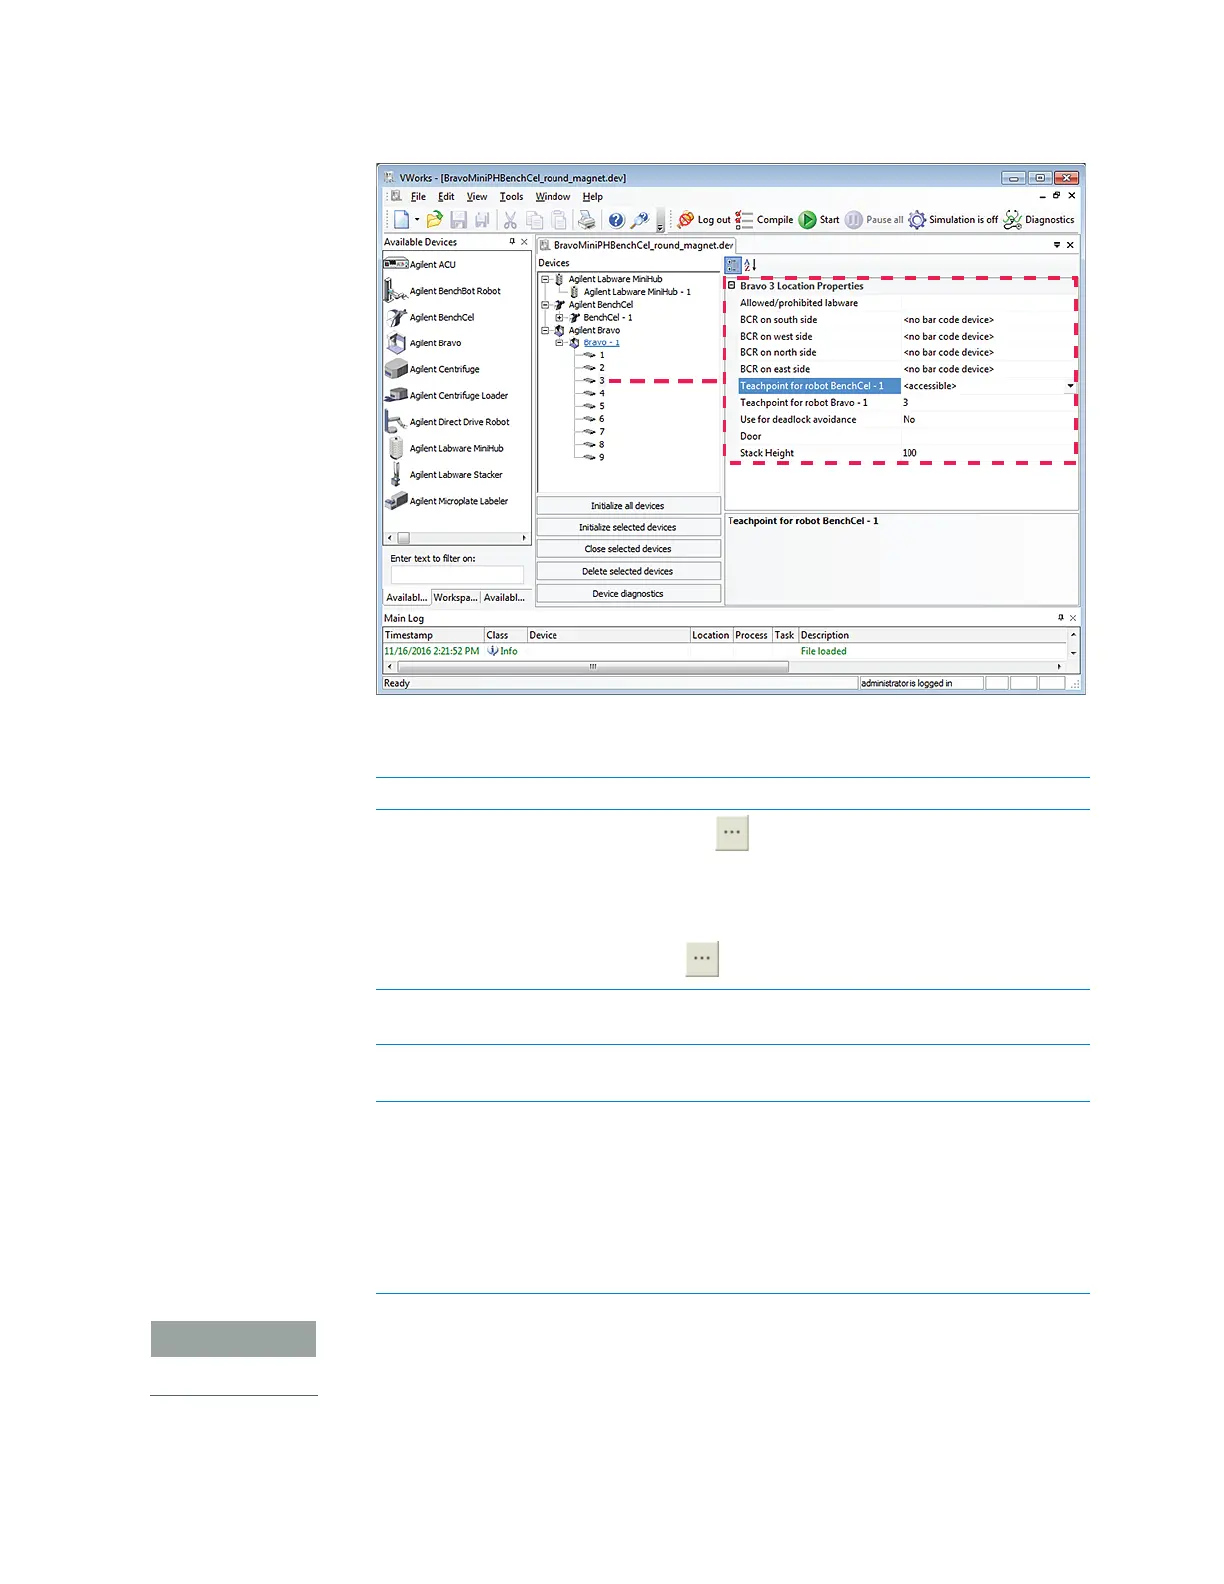
Task: Click the Main Log horizontal scrollbar
Action: pyautogui.click(x=725, y=667)
